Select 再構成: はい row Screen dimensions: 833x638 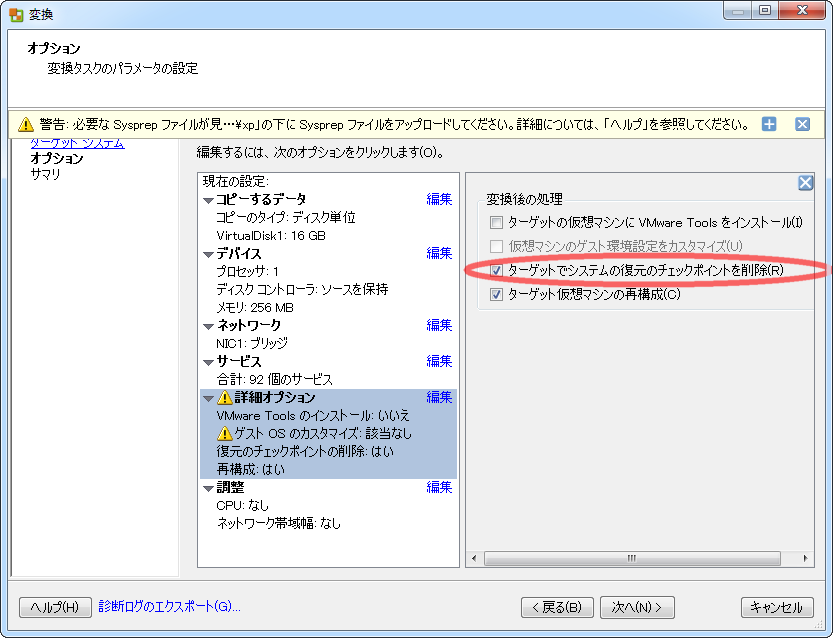pyautogui.click(x=250, y=470)
